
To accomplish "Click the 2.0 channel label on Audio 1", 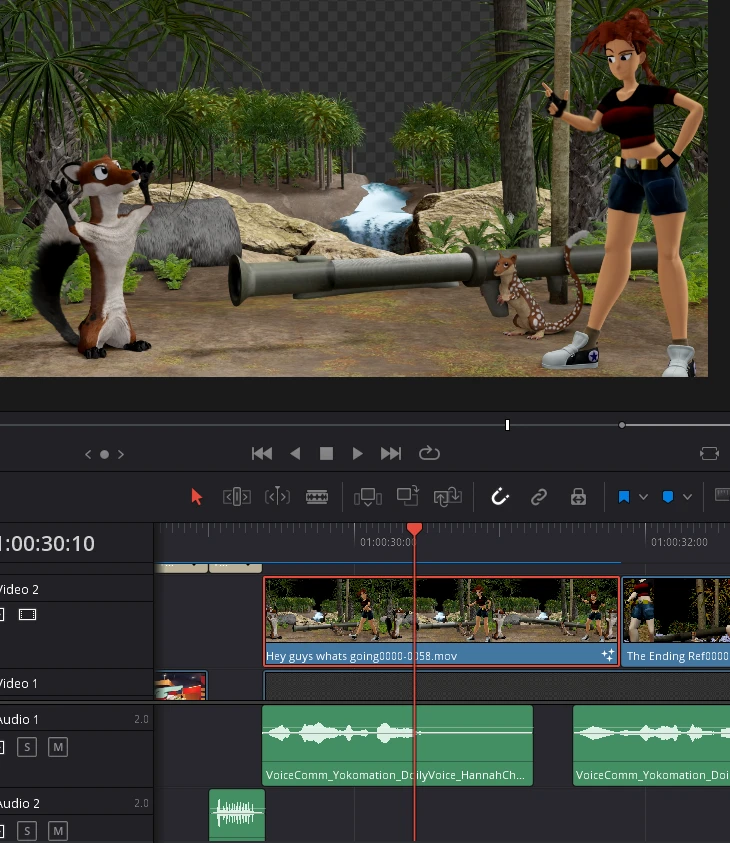I will 141,719.
